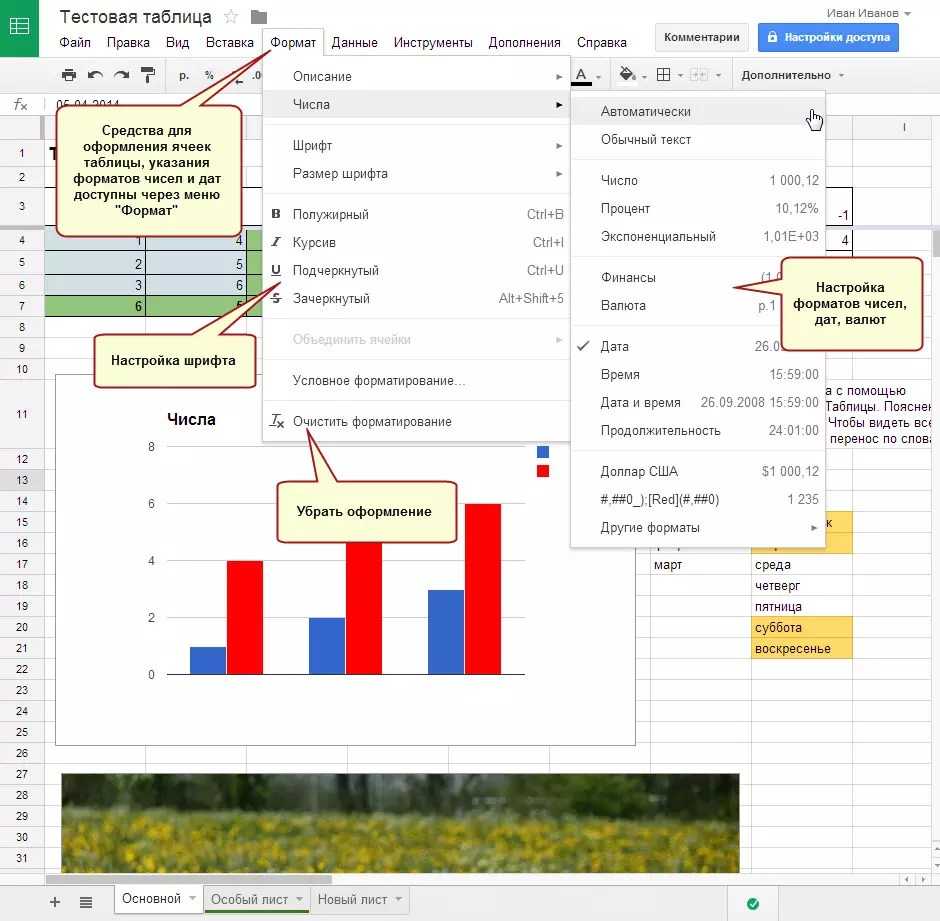The height and width of the screenshot is (921, 940).
Task: Pick the Процент number format
Action: click(x=625, y=208)
